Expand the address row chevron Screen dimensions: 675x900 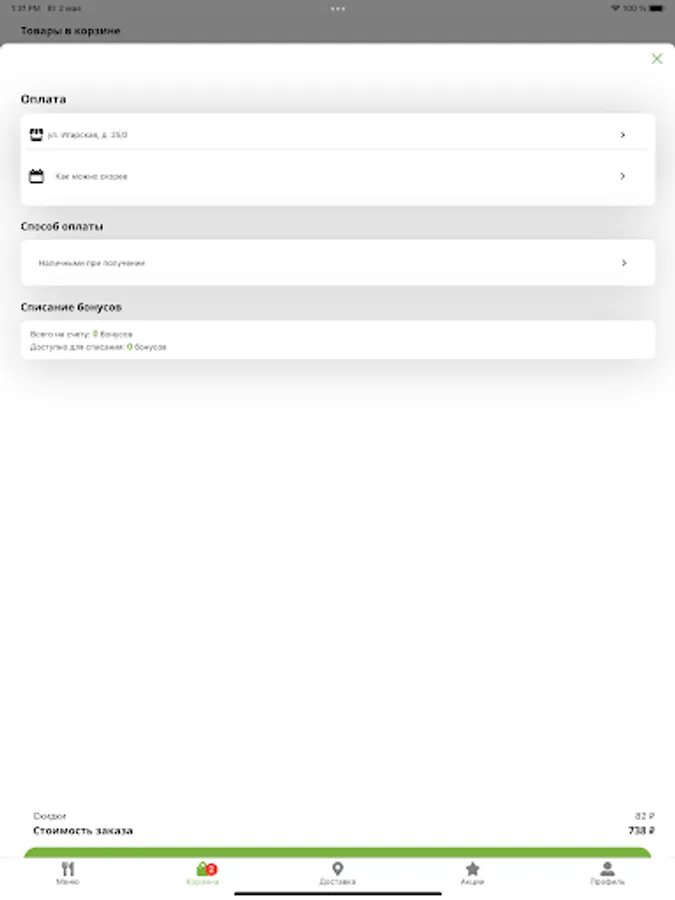(x=623, y=134)
